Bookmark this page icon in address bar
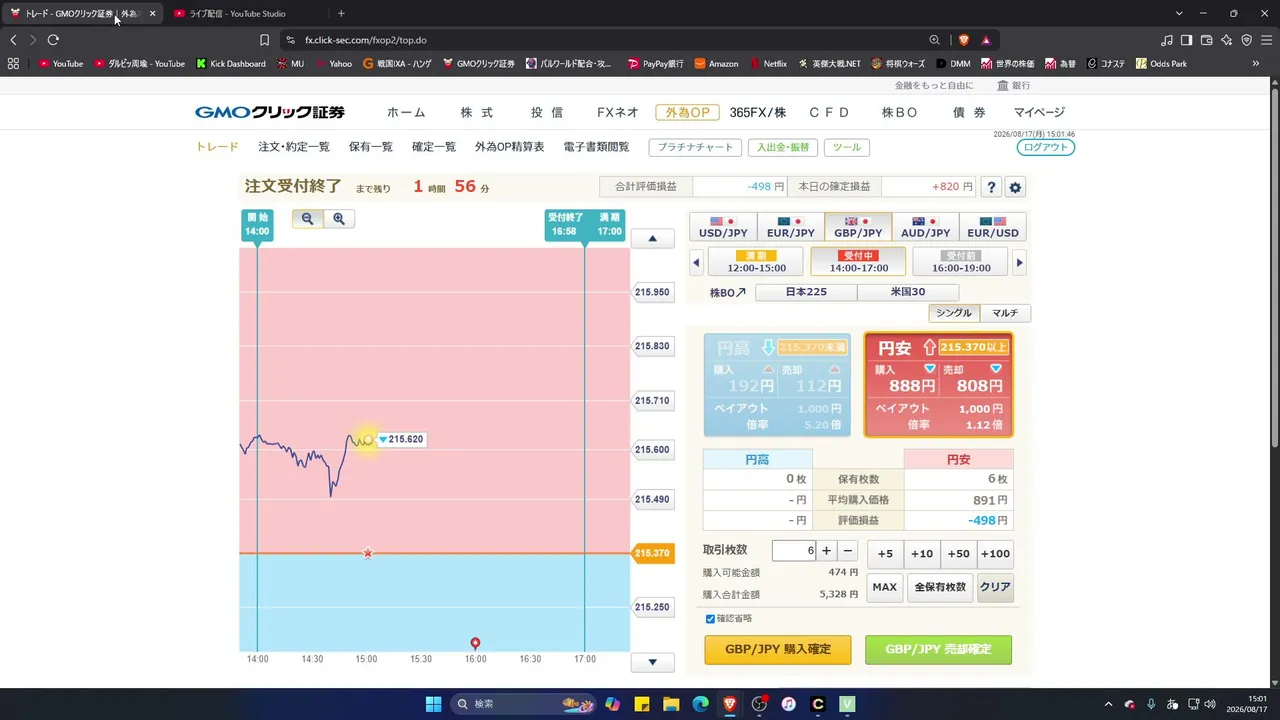 [x=264, y=40]
